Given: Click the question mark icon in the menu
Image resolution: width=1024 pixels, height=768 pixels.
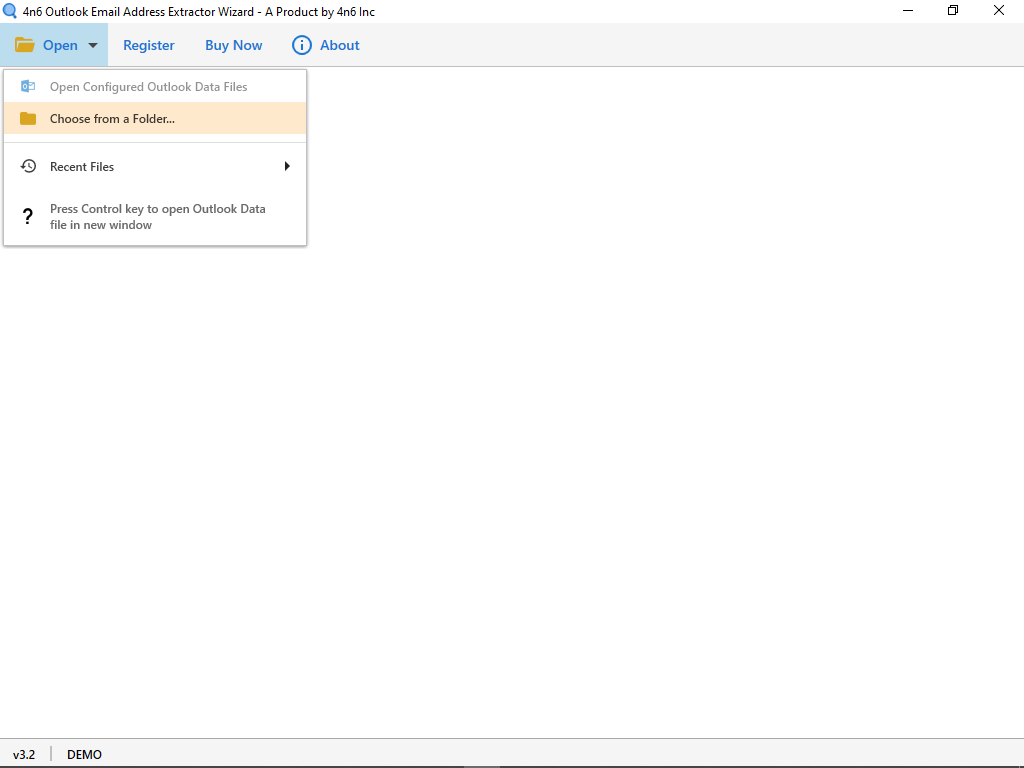Looking at the screenshot, I should tap(28, 216).
